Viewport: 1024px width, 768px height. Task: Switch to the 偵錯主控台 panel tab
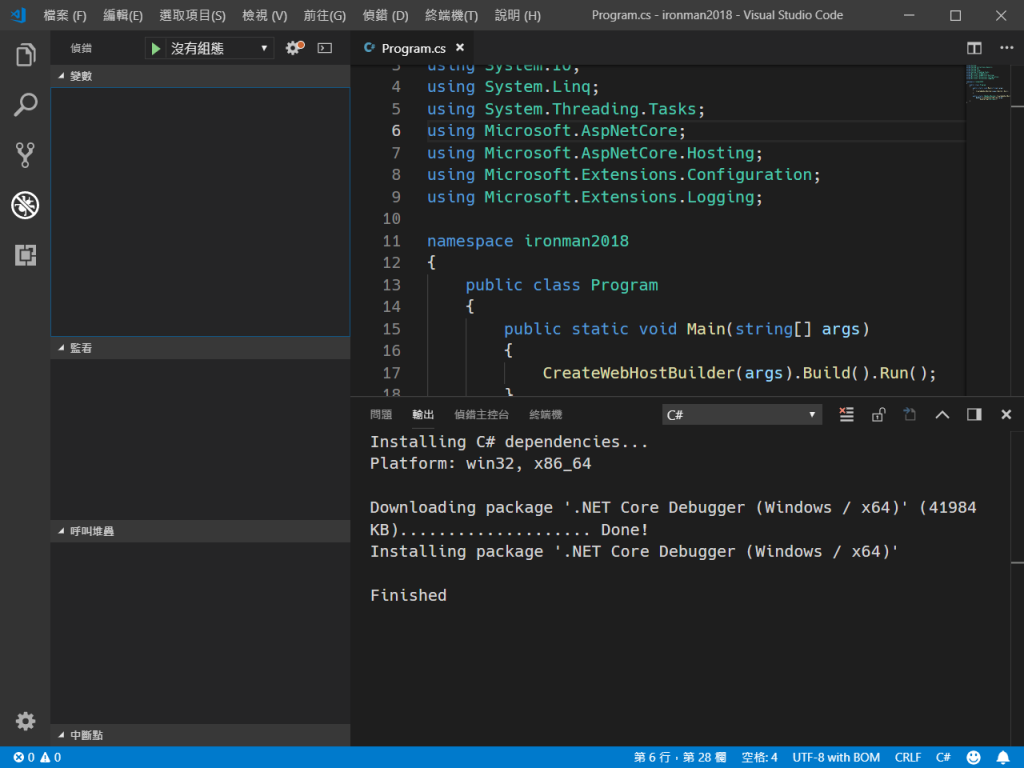coord(481,415)
